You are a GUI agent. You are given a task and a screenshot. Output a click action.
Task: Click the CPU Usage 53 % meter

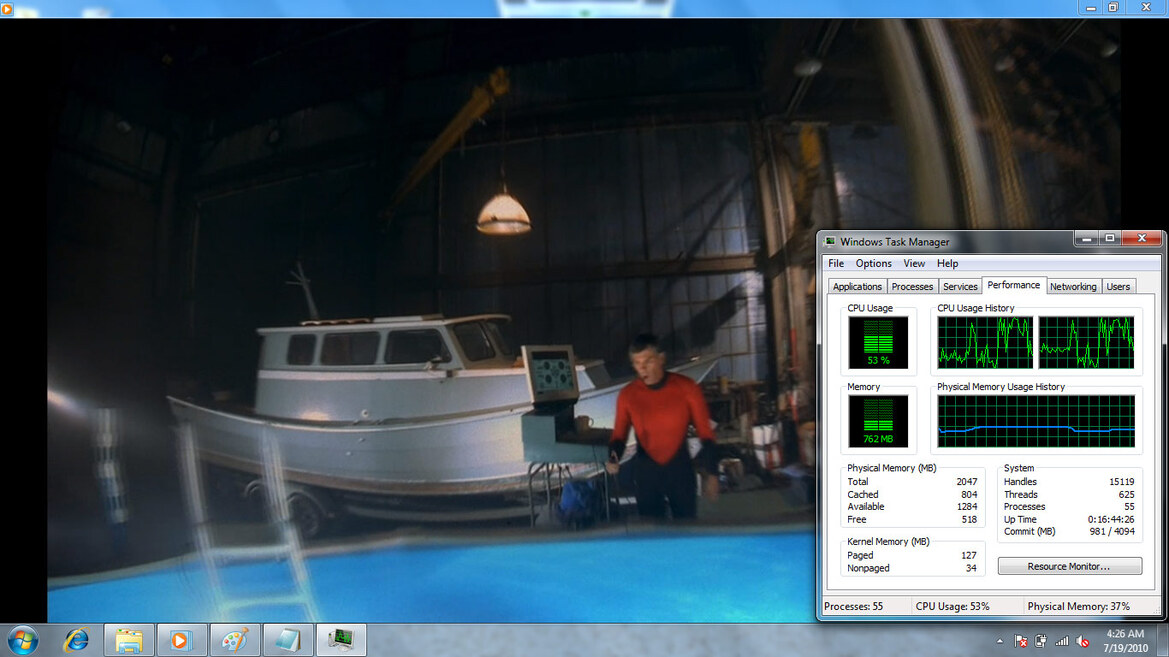[x=878, y=342]
